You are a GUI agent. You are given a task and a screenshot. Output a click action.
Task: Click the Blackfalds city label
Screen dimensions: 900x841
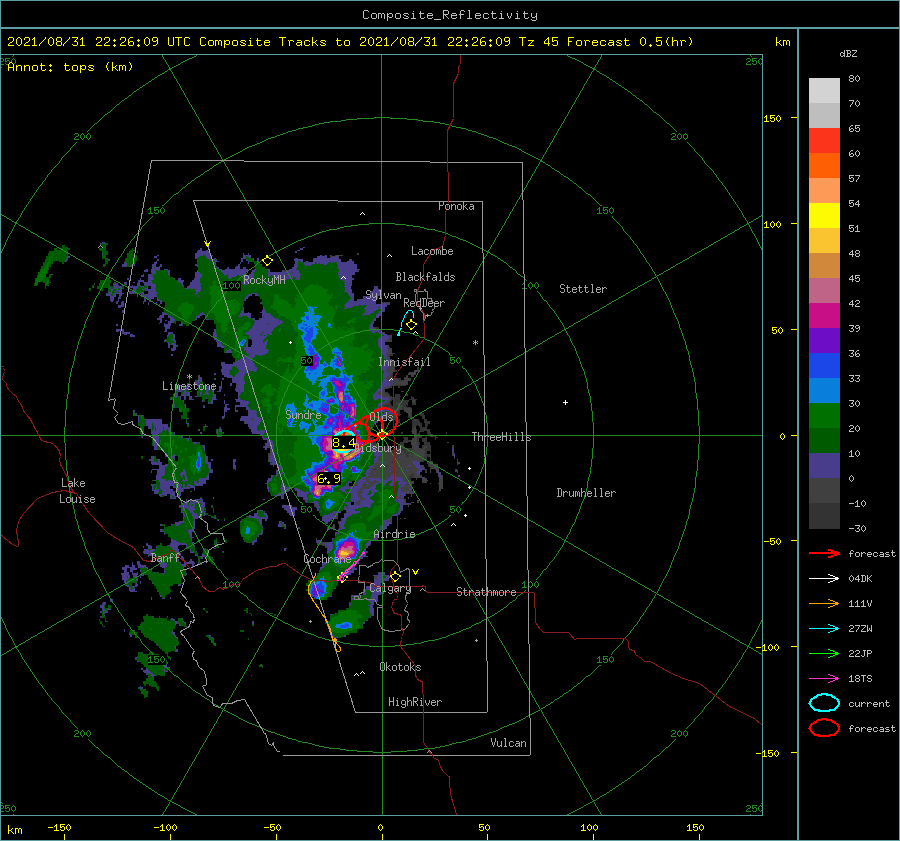pyautogui.click(x=425, y=277)
